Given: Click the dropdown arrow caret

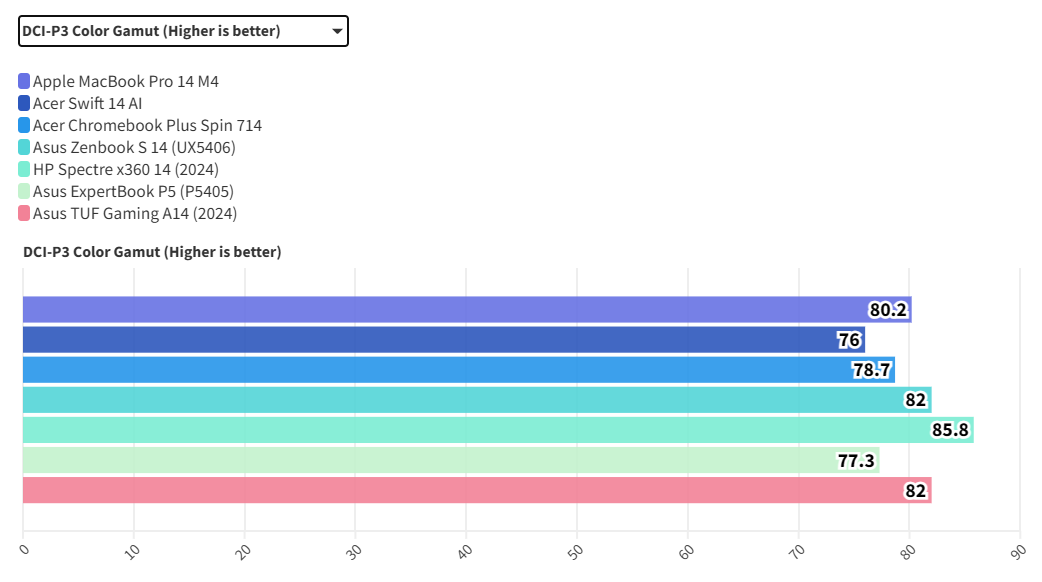Looking at the screenshot, I should click(337, 32).
